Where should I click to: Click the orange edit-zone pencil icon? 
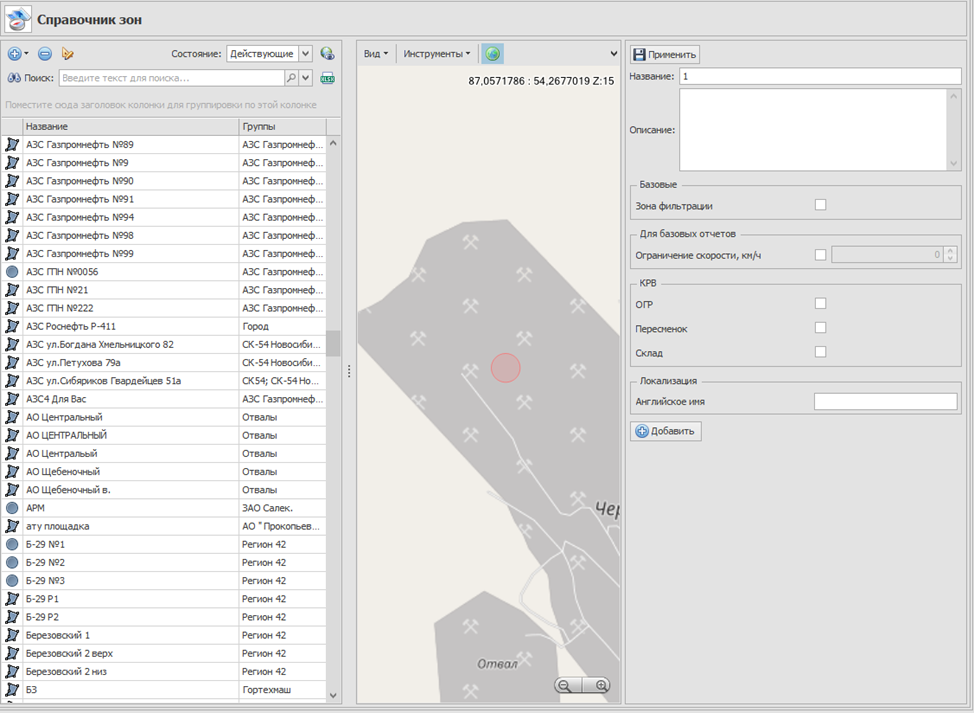[68, 54]
